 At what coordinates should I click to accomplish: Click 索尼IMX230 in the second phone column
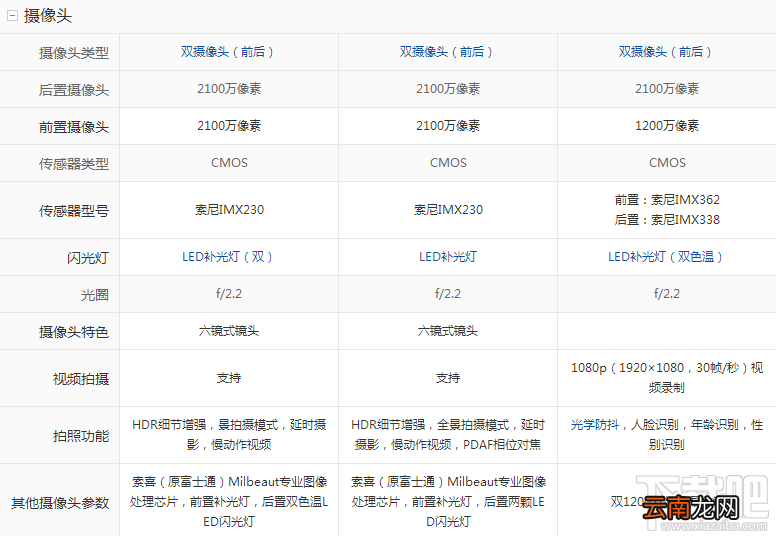[x=448, y=210]
